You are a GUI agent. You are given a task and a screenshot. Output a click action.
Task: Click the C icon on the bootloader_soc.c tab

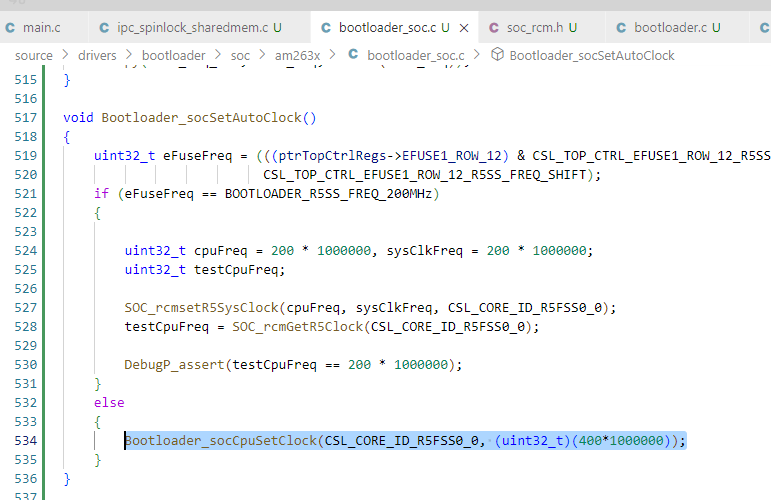point(326,28)
